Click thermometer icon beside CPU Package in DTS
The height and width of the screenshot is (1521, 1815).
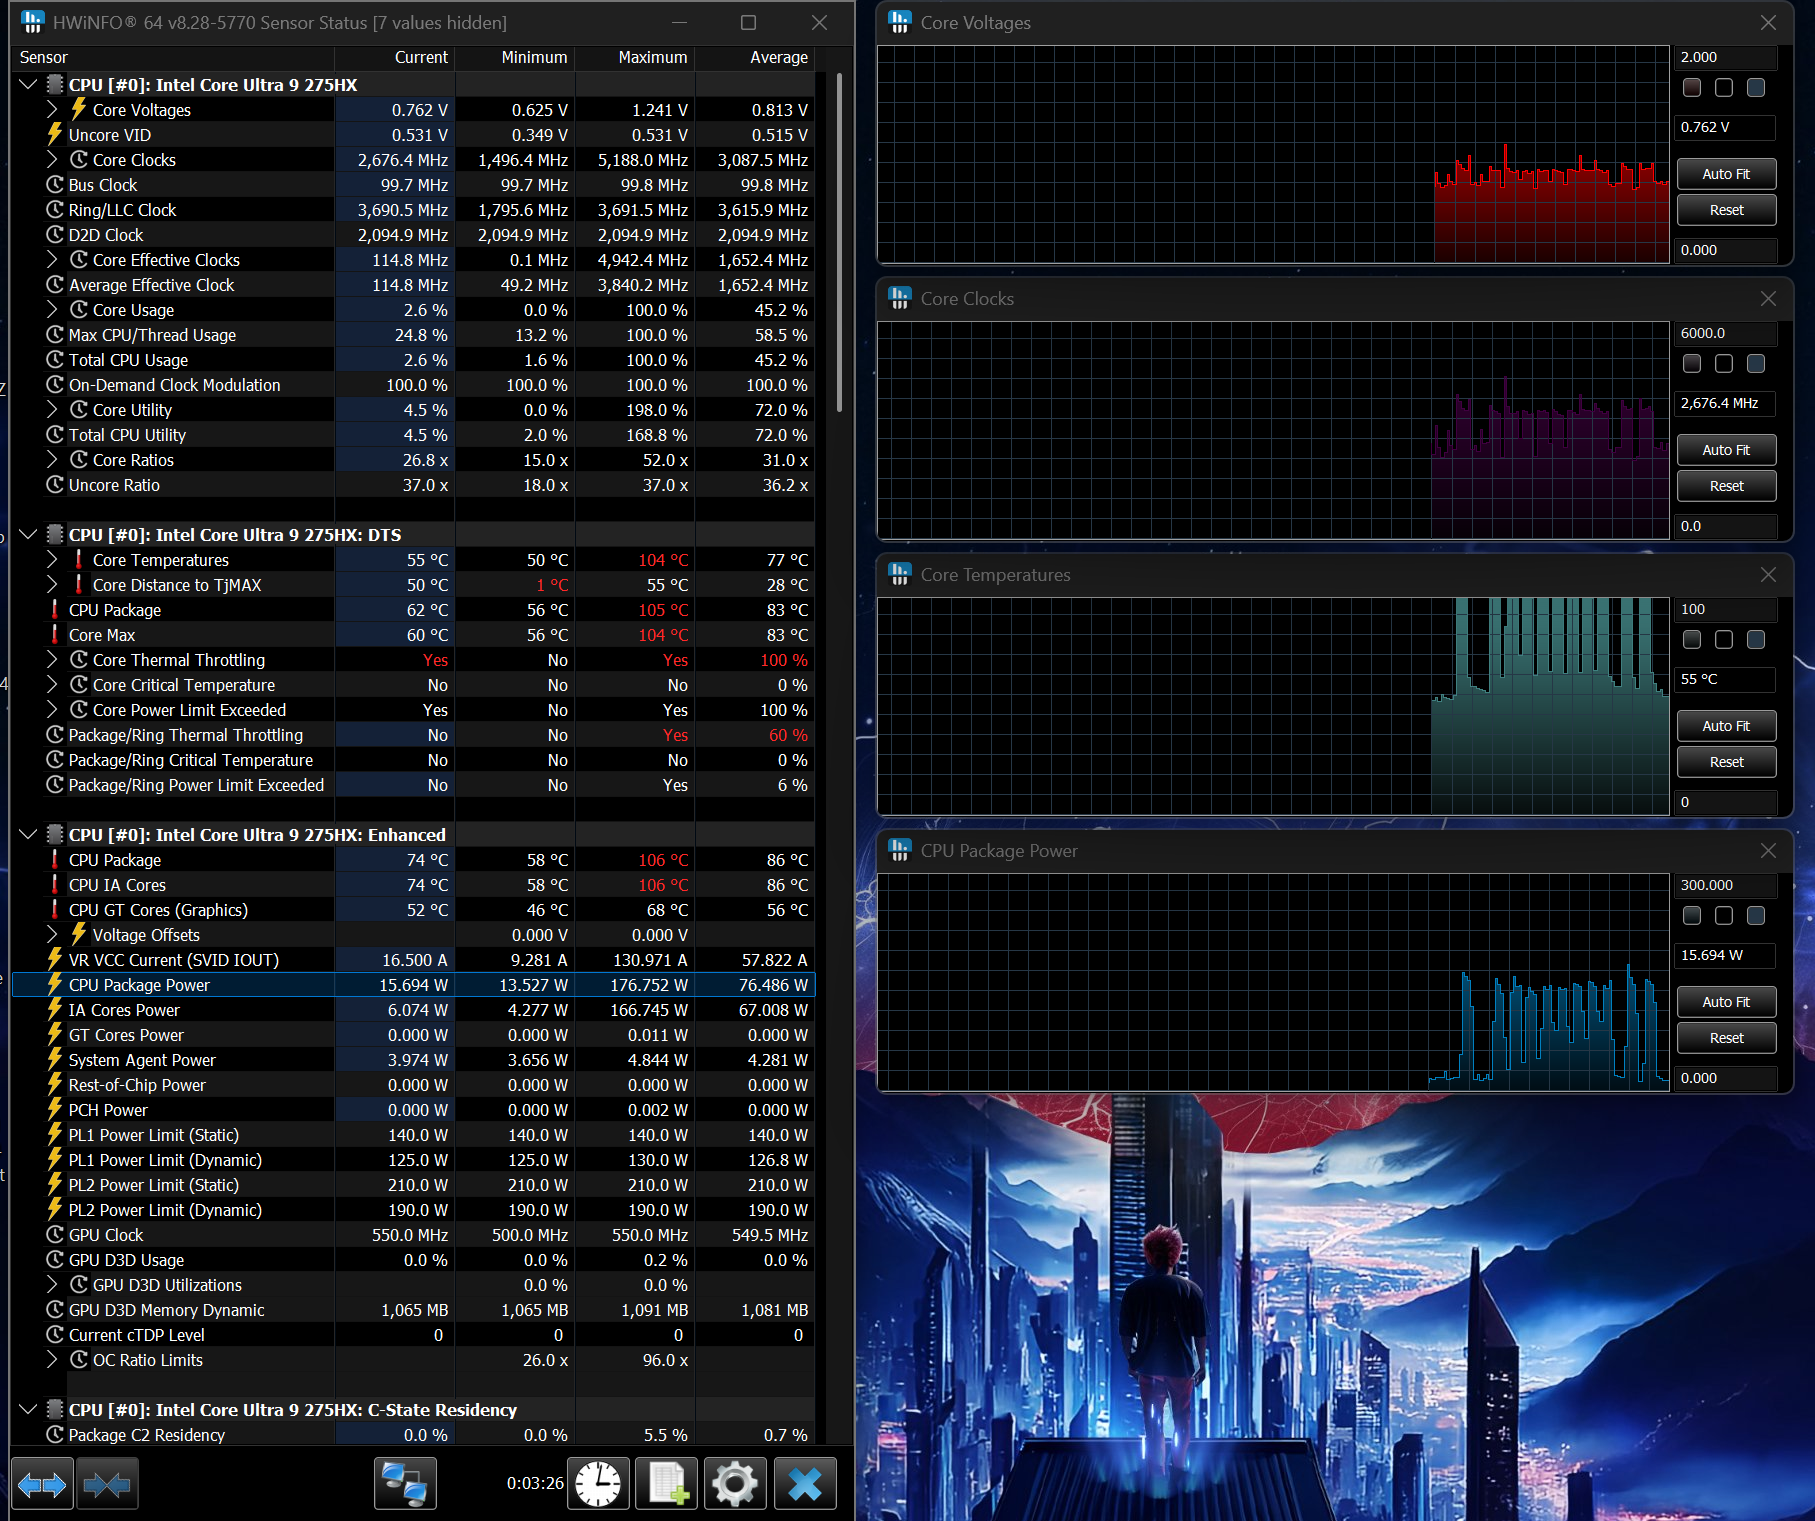point(55,609)
